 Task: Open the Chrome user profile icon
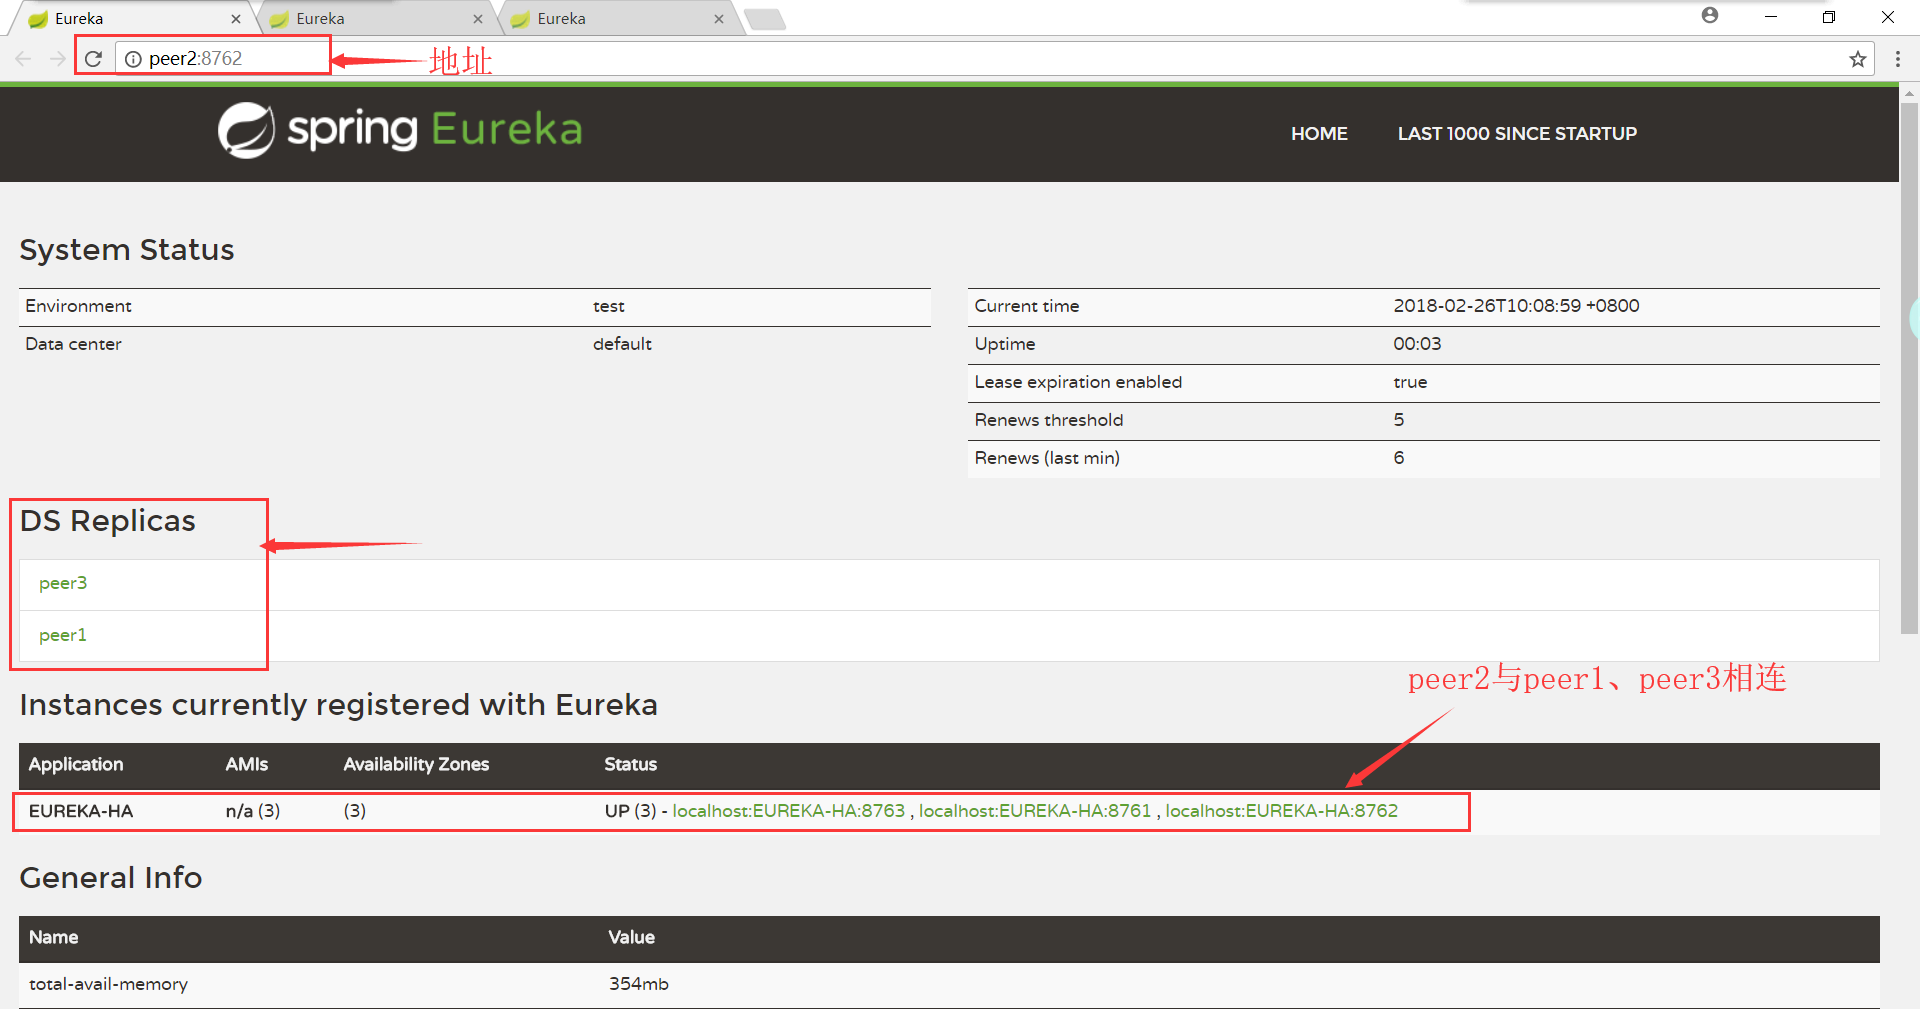pos(1710,16)
